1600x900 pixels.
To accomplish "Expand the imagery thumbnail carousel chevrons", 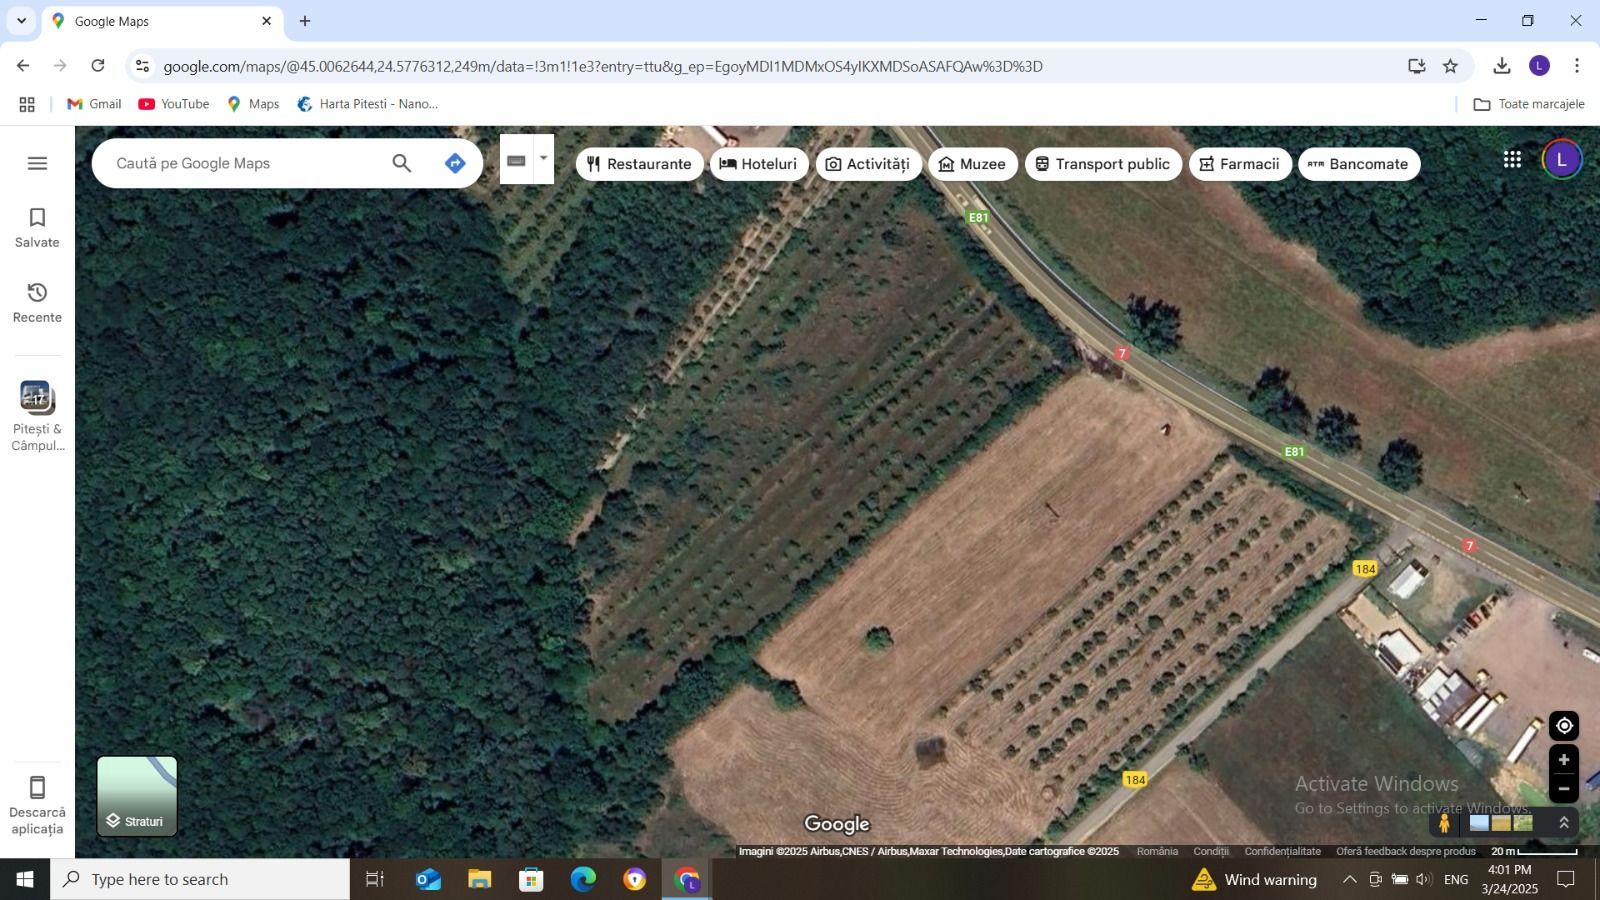I will point(1564,822).
